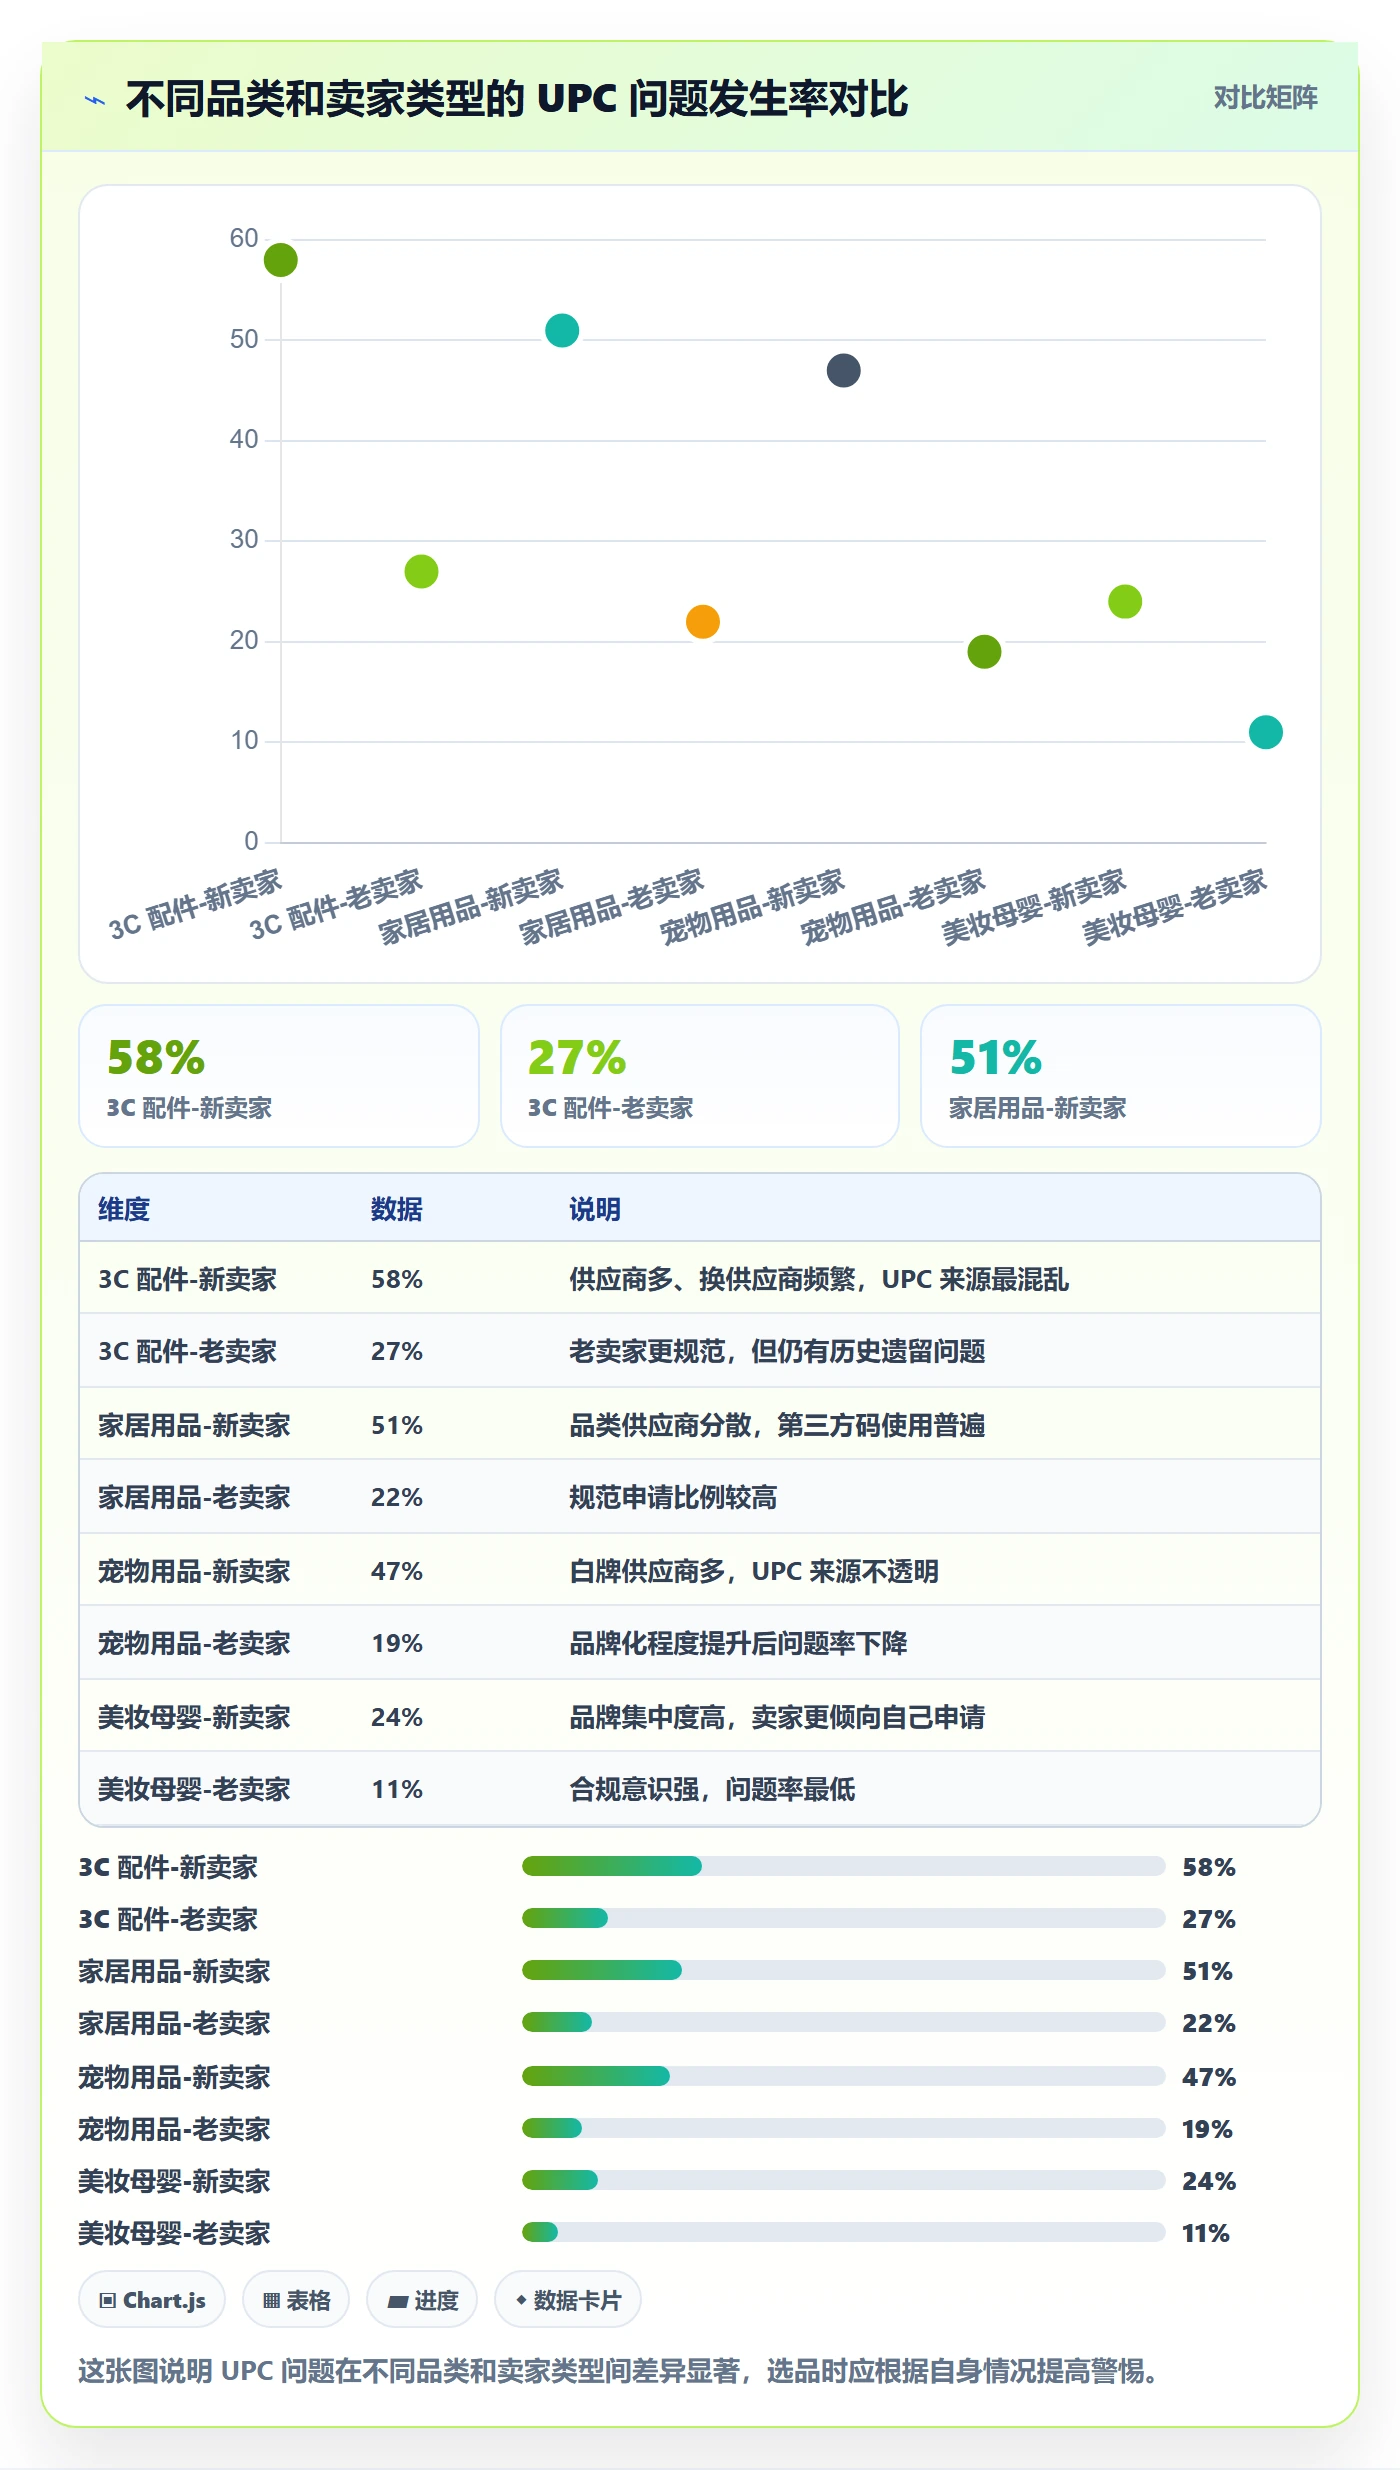This screenshot has height=2470, width=1400.
Task: Select the 进度 tag chip
Action: [x=422, y=2299]
